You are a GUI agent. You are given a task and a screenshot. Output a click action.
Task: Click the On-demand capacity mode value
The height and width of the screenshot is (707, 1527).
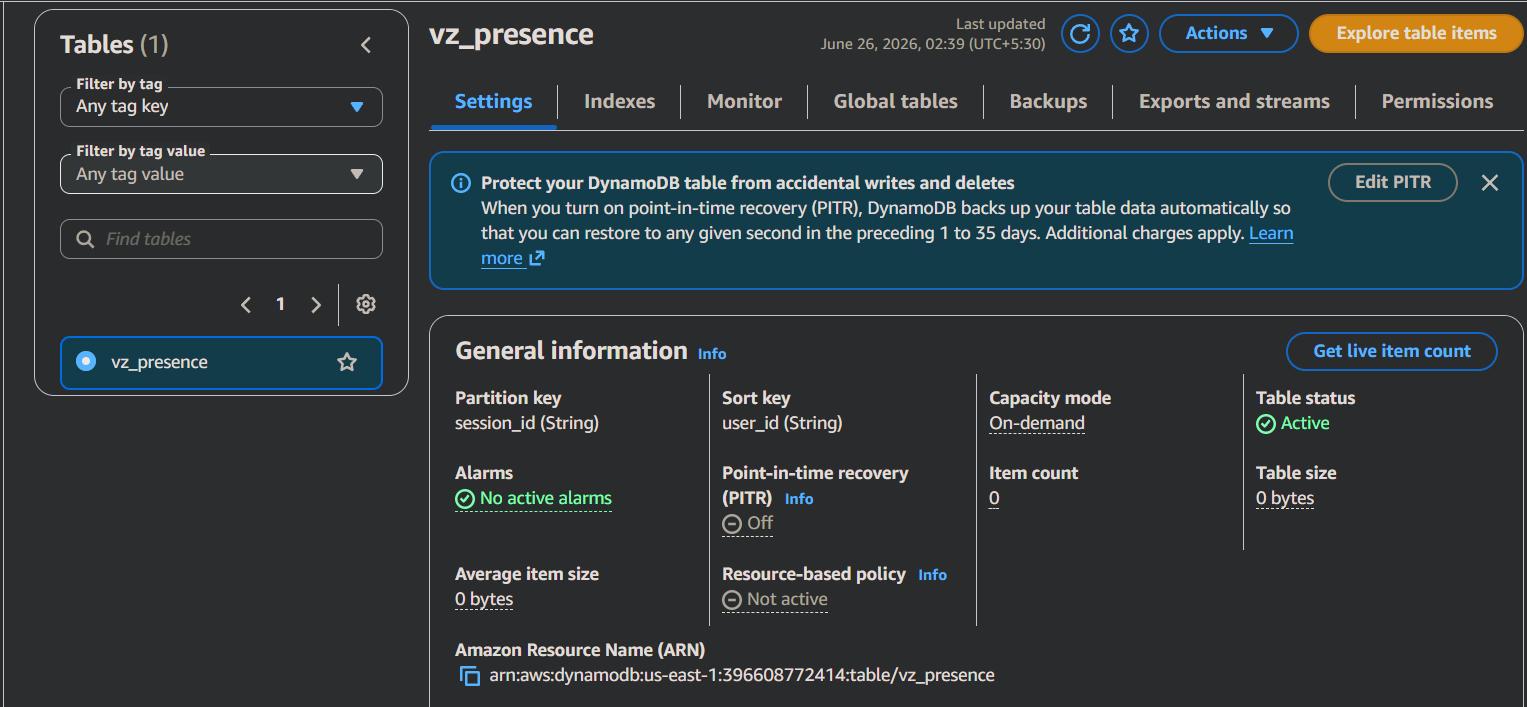pos(1037,423)
